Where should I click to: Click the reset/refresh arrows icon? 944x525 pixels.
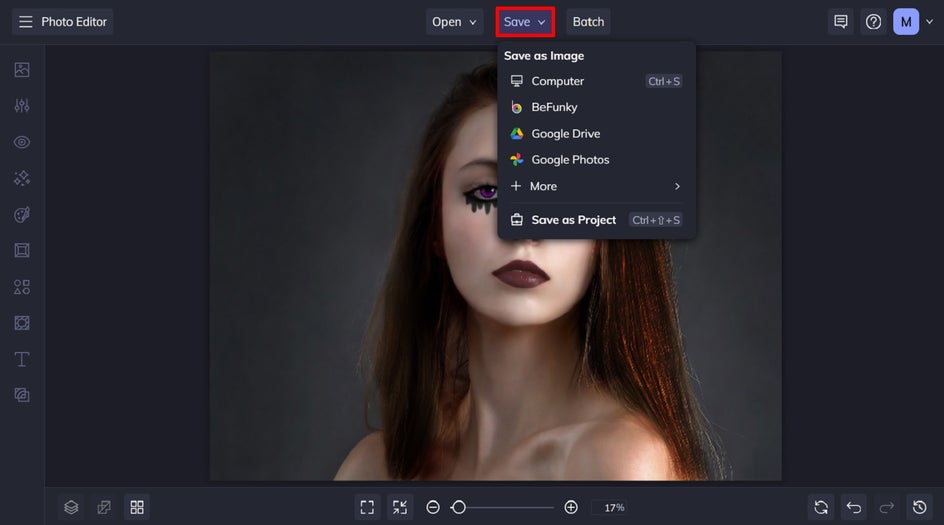(x=821, y=508)
